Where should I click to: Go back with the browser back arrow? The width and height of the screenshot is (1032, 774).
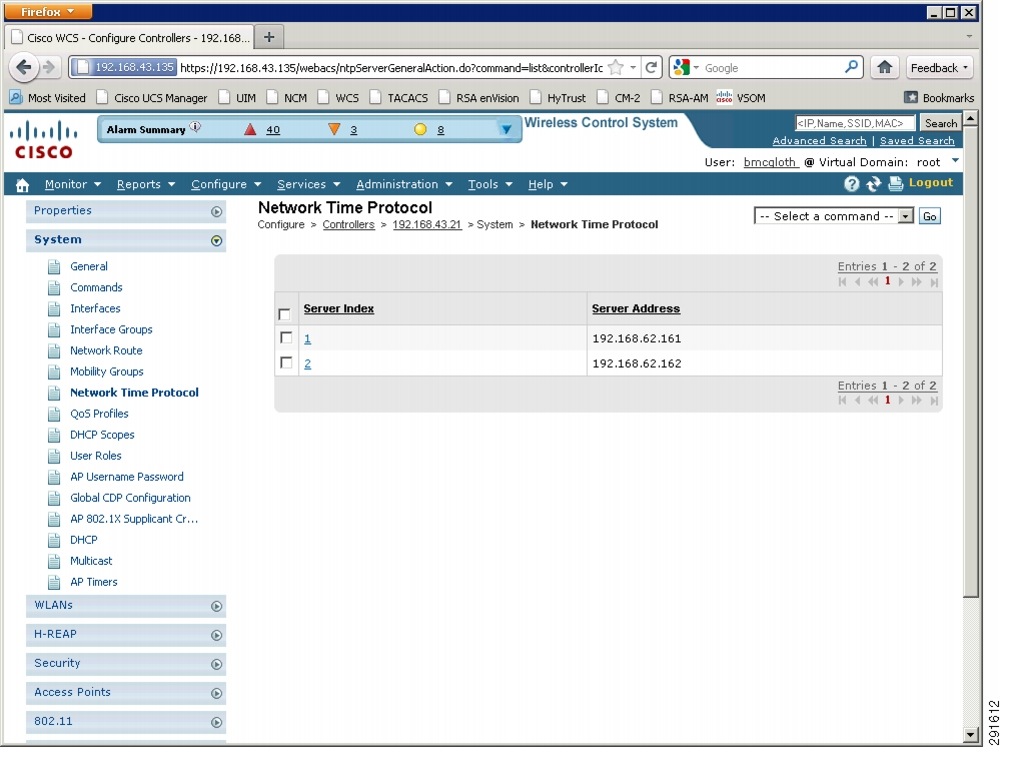tap(24, 67)
